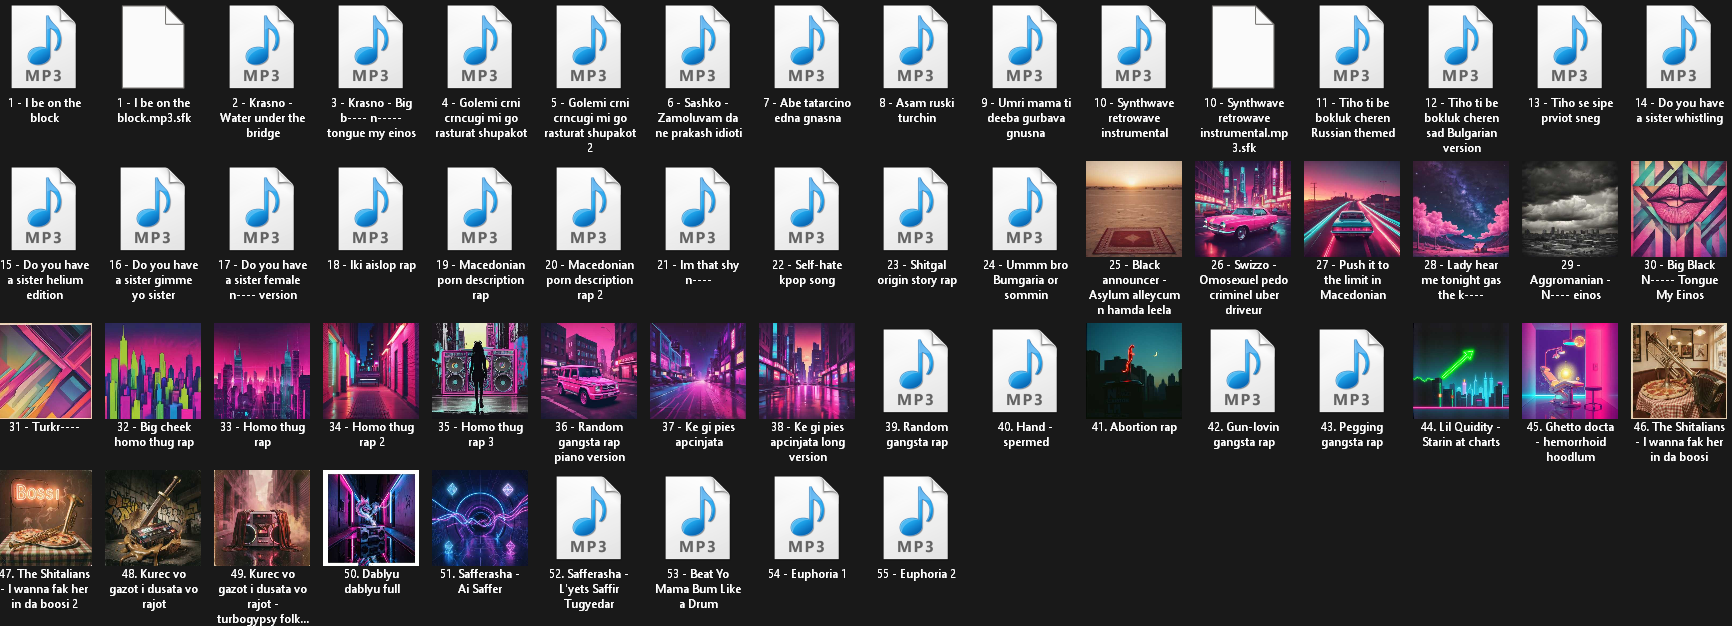Click starry sky thumbnail '28 - Lady hear me tonight'
The height and width of the screenshot is (626, 1732).
[x=1461, y=209]
